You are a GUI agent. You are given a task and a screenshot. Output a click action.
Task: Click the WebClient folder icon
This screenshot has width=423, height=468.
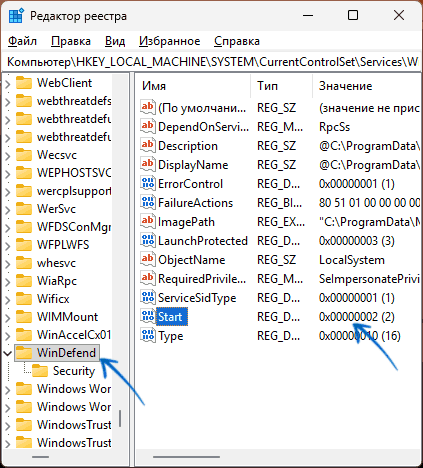[24, 83]
